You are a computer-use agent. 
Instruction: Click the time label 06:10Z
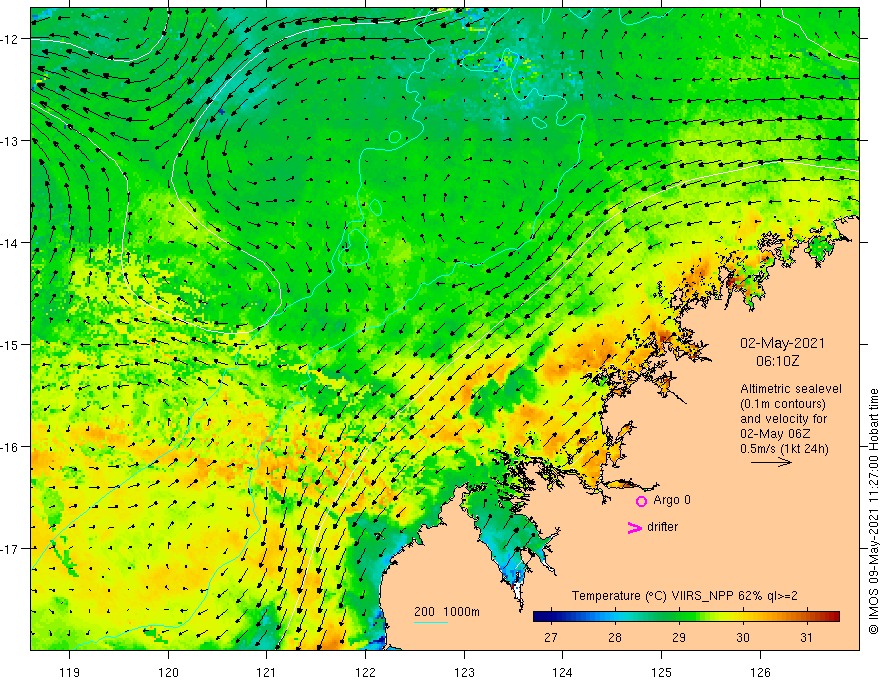click(x=777, y=361)
